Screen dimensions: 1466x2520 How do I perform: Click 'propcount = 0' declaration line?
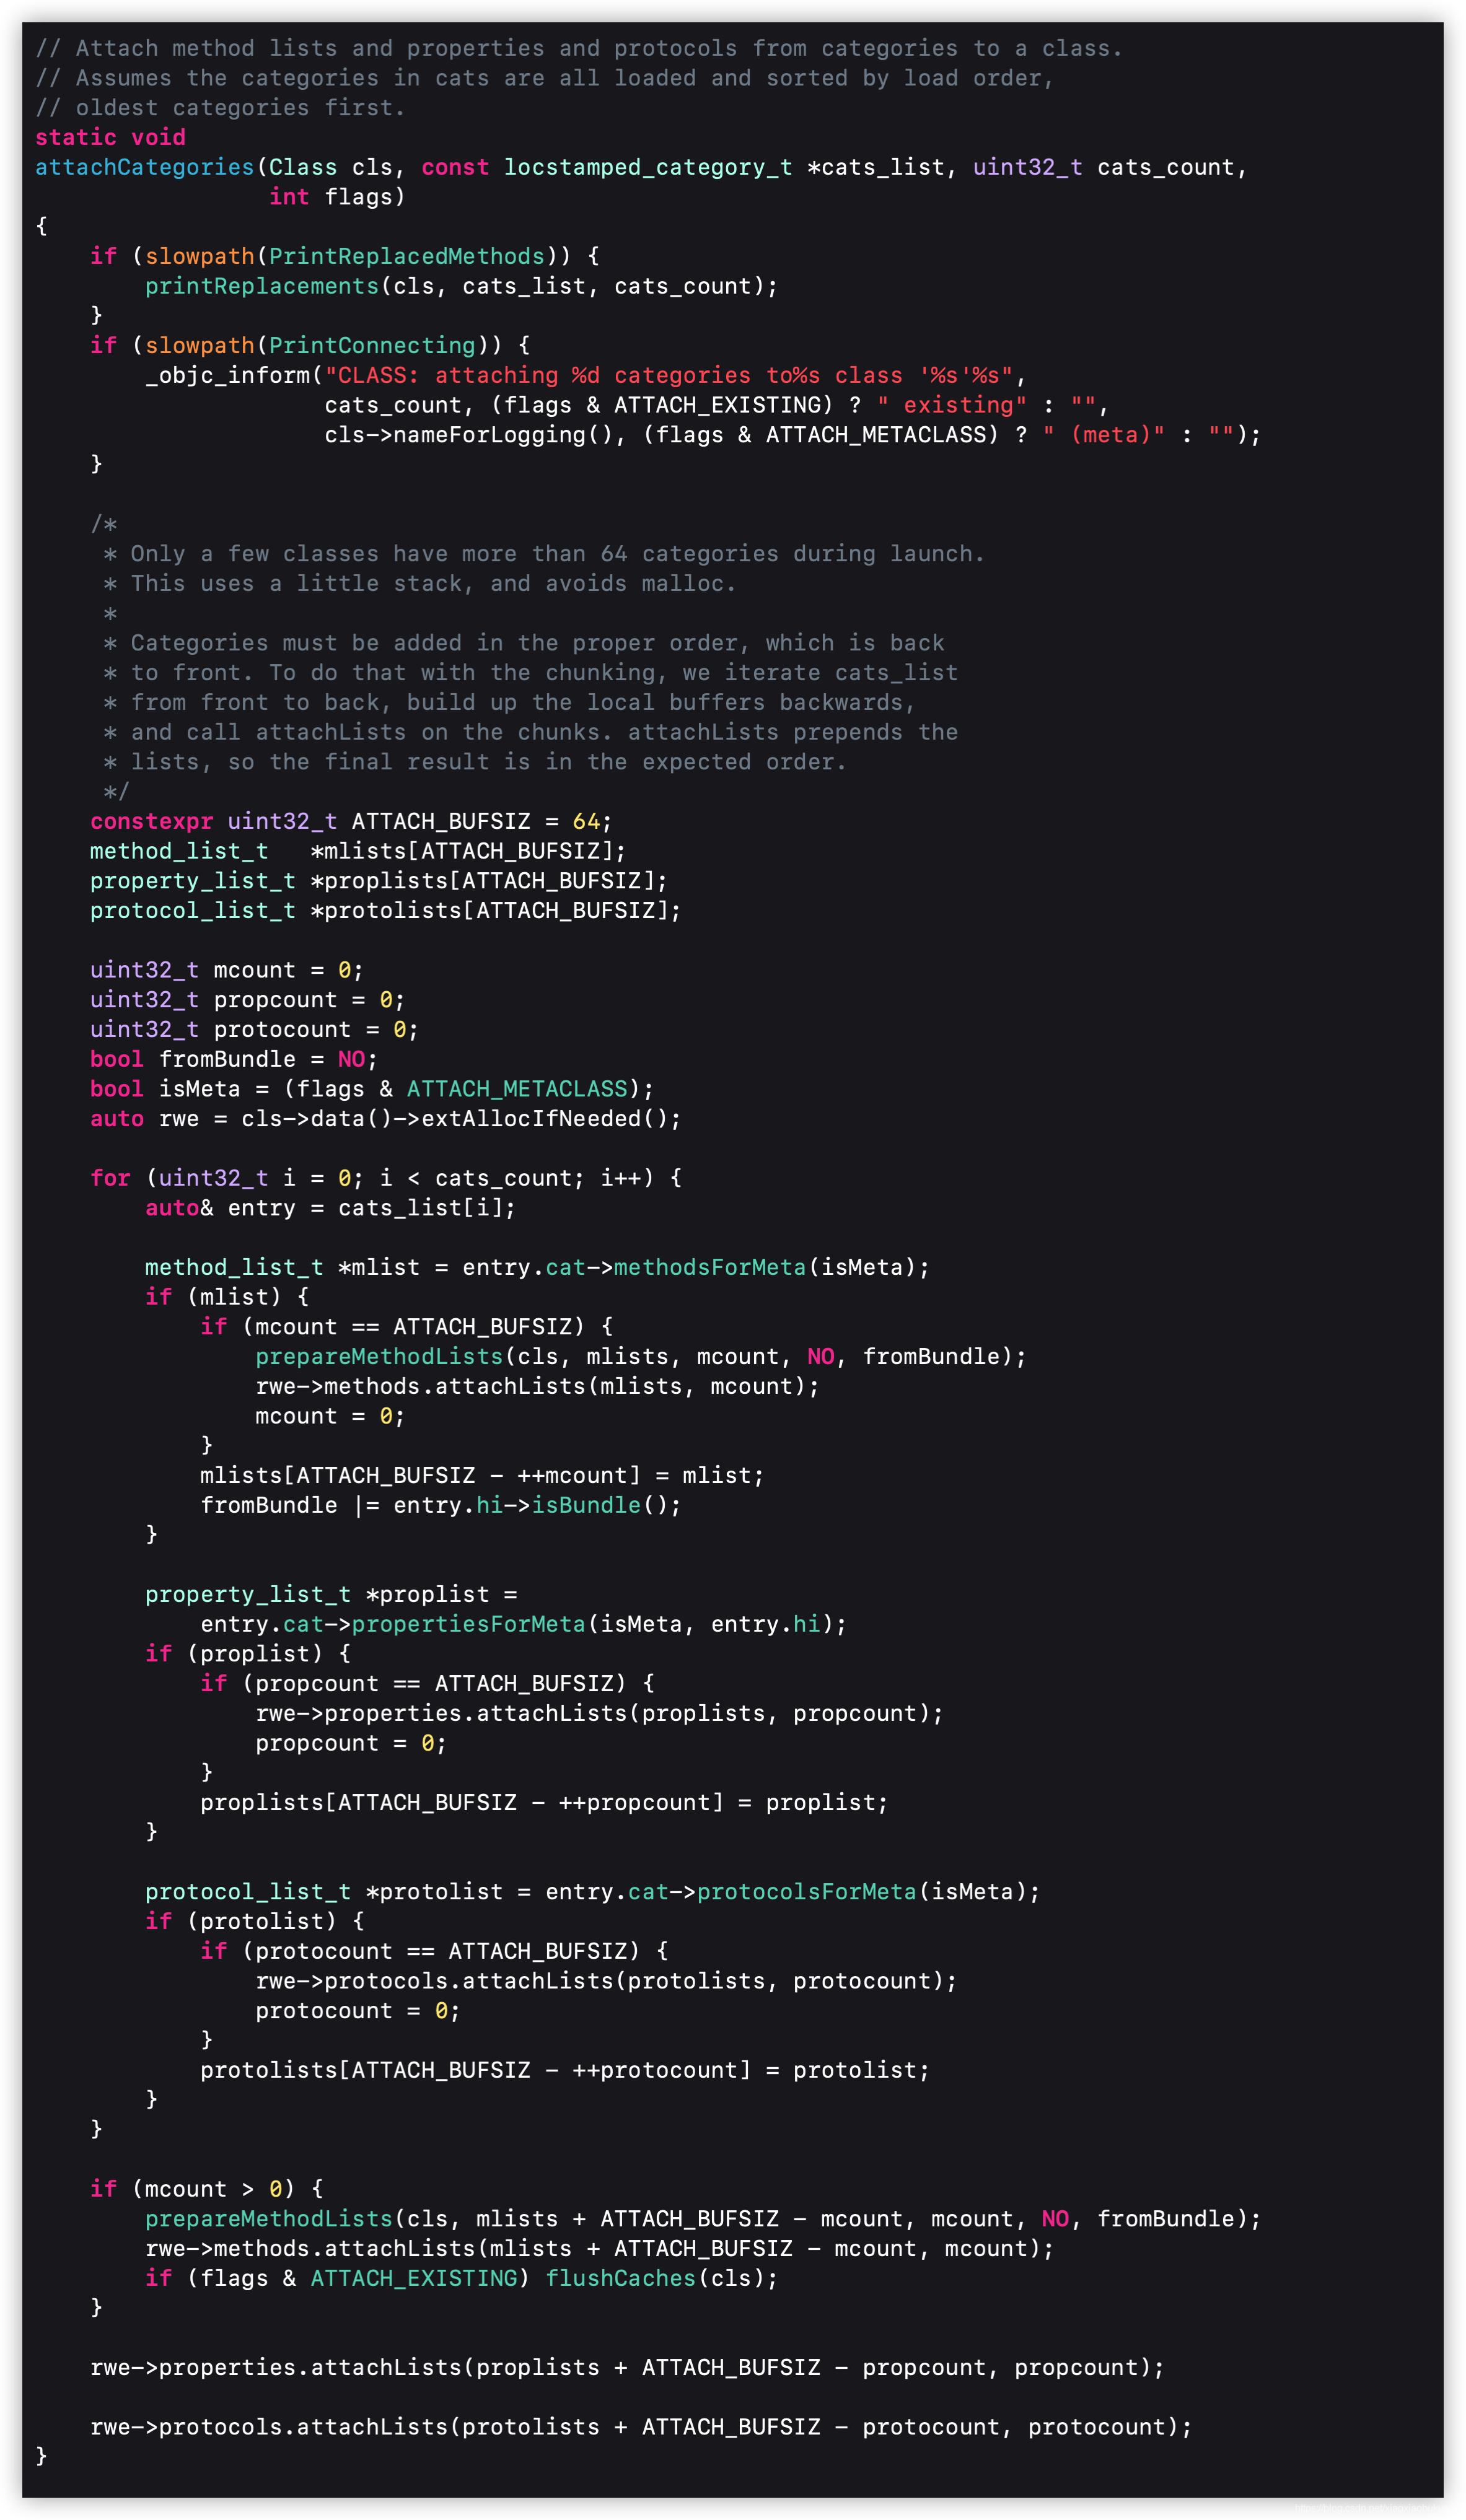coord(247,1000)
